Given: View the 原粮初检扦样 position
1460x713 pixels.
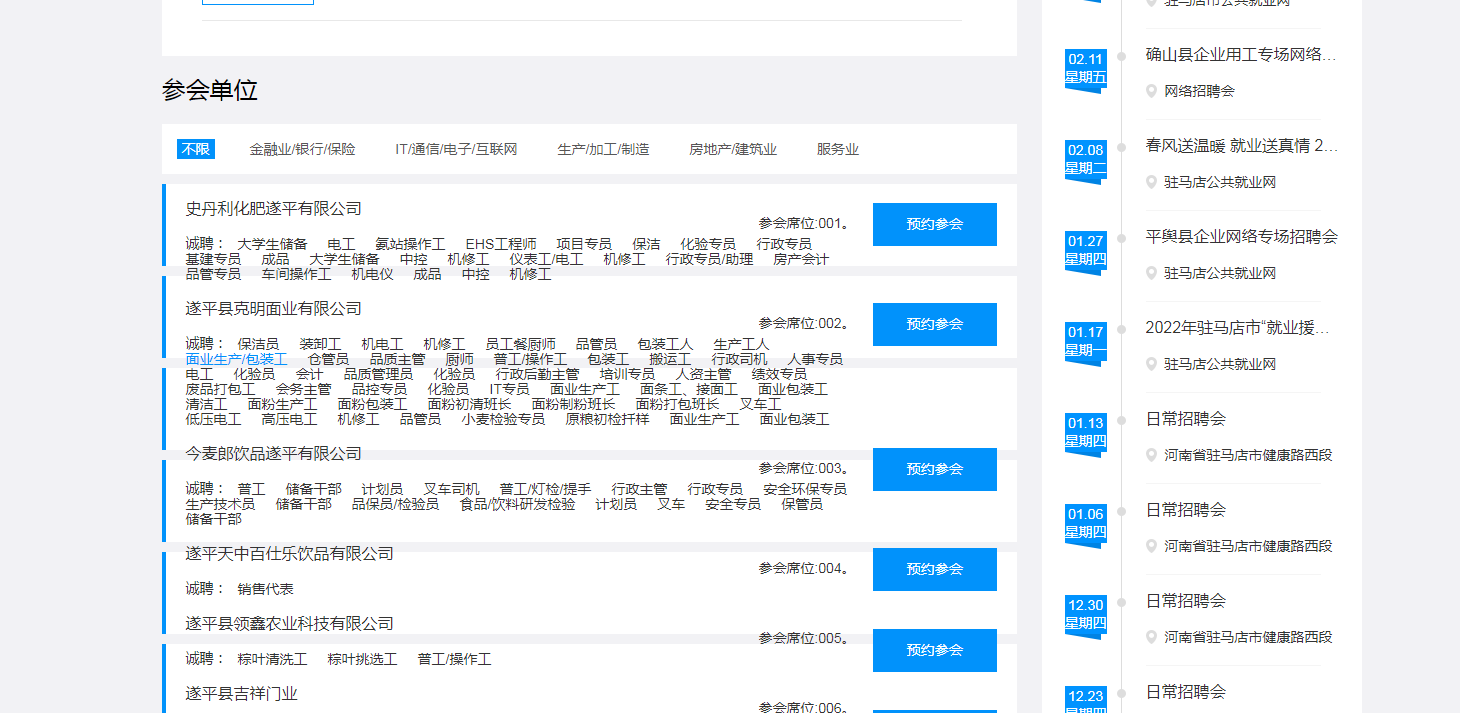Looking at the screenshot, I should tap(607, 419).
